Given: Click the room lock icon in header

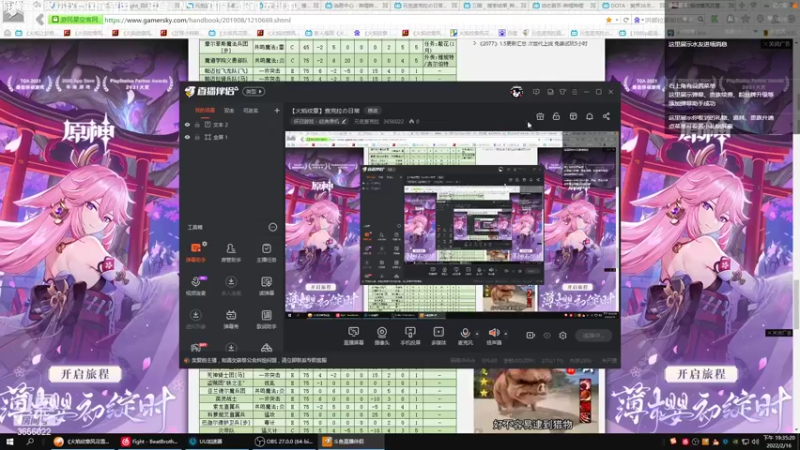Looking at the screenshot, I should 556,116.
